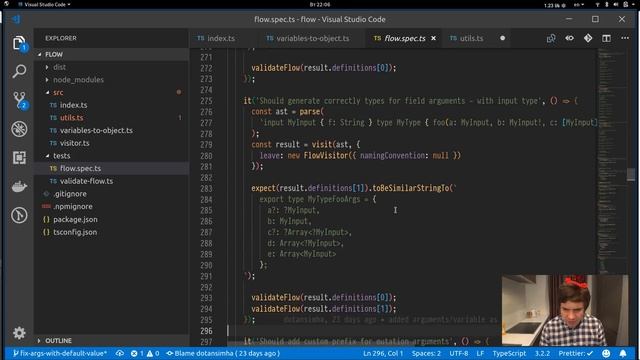
Task: Change file encoding UTF-8
Action: (x=459, y=353)
